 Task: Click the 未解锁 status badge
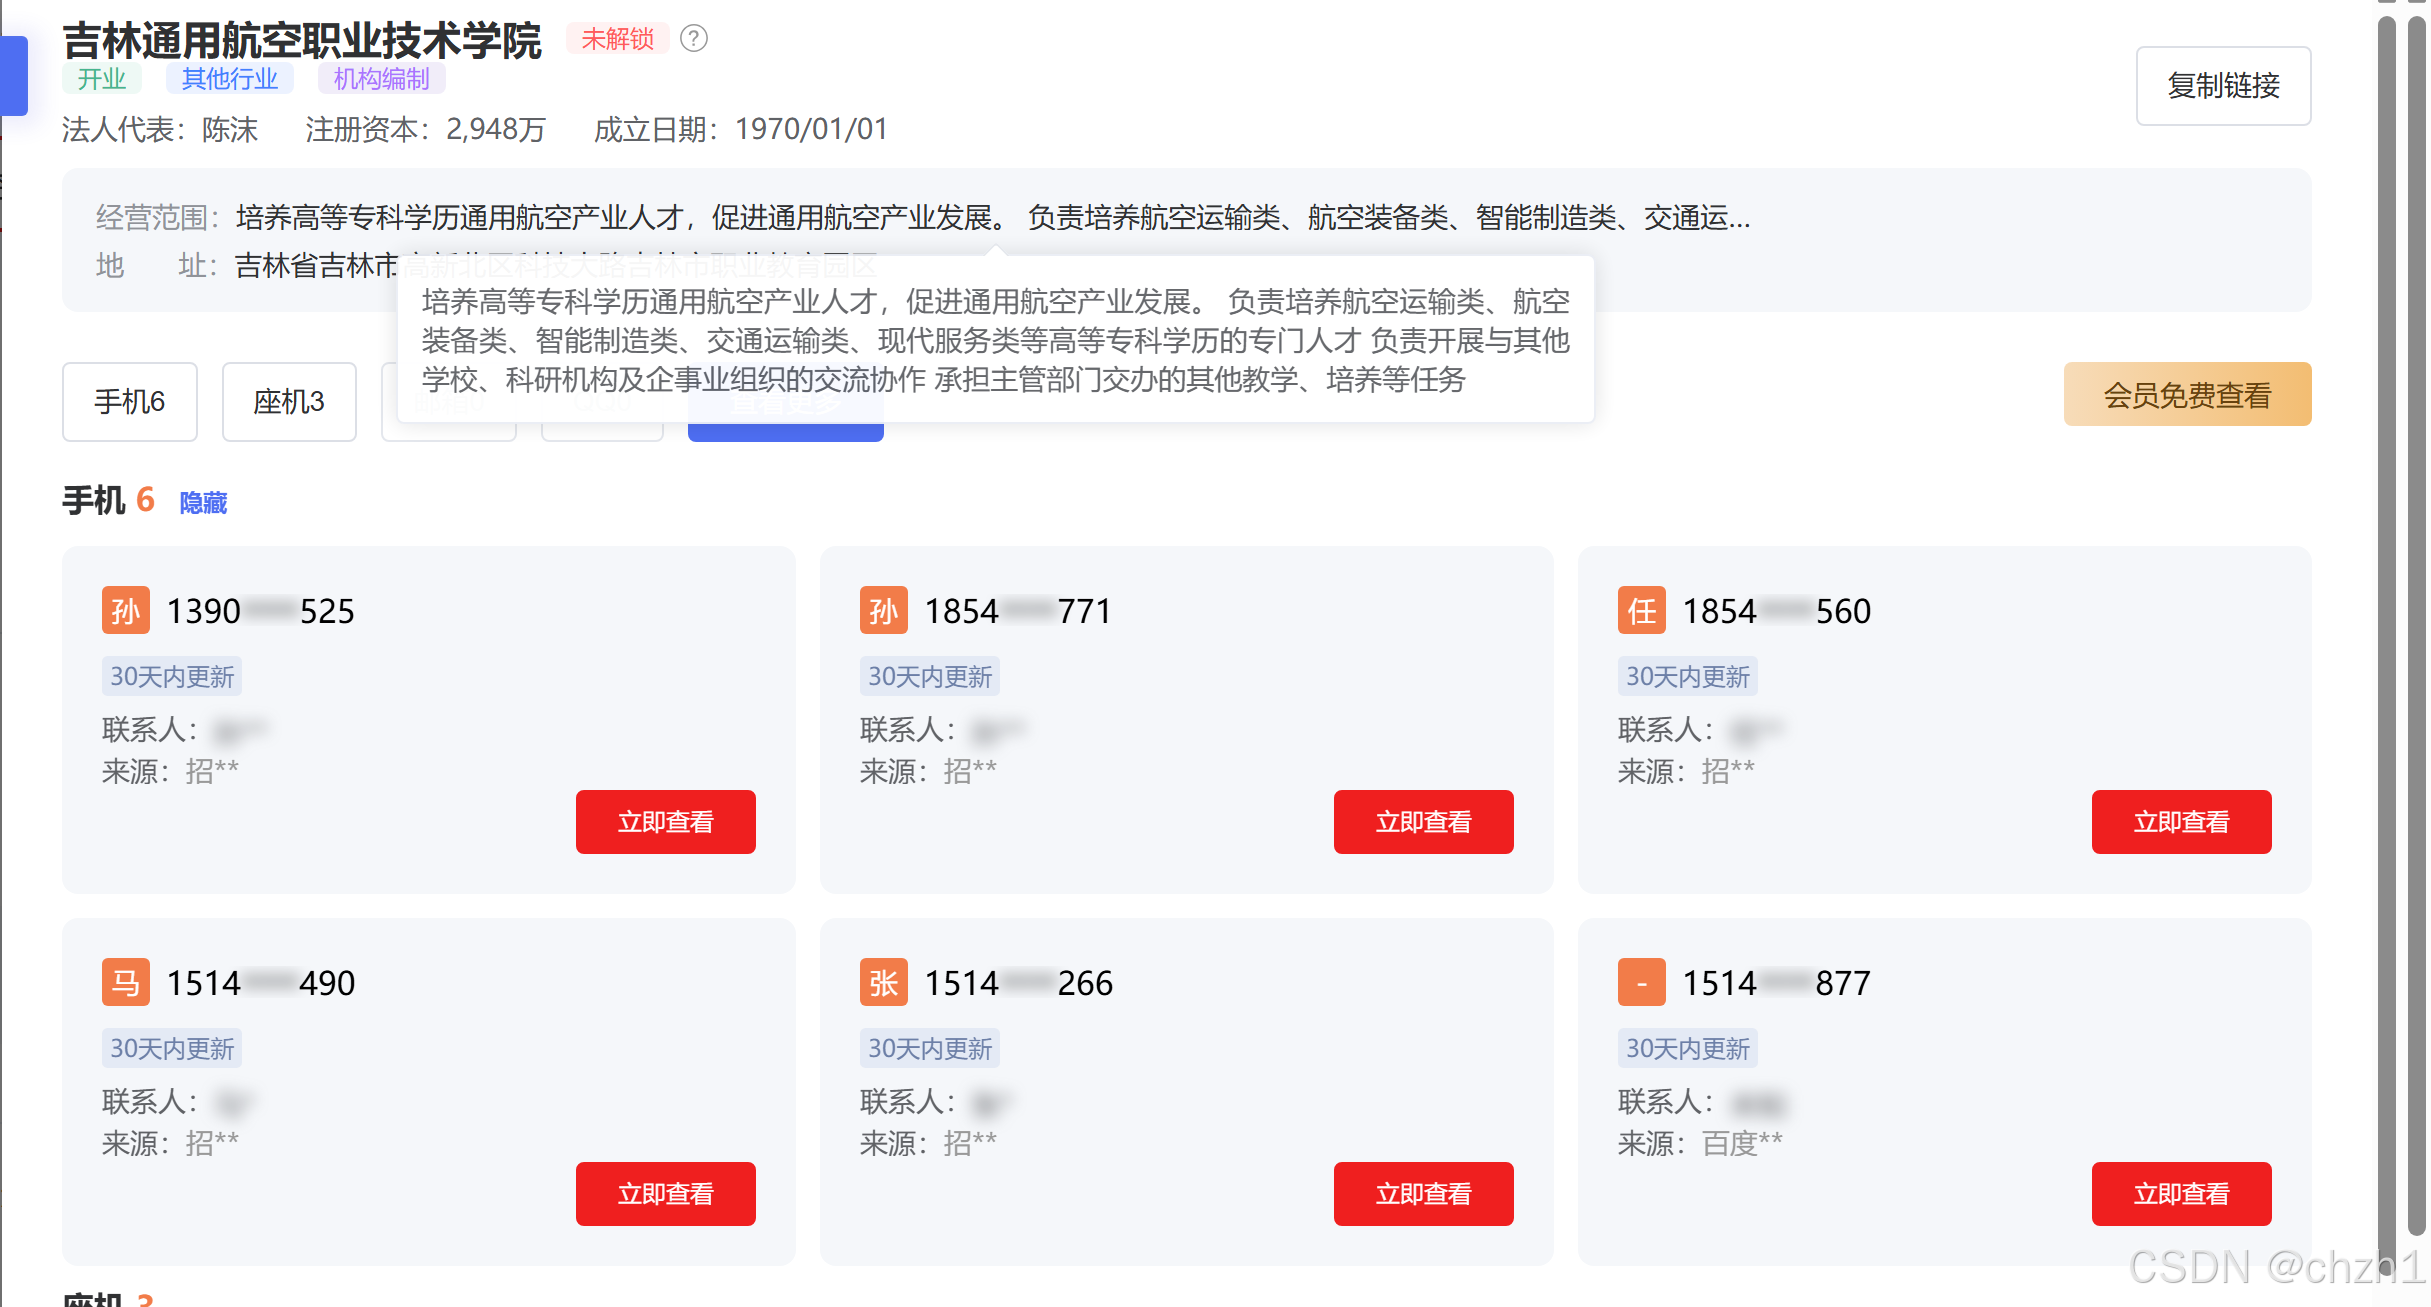617,38
